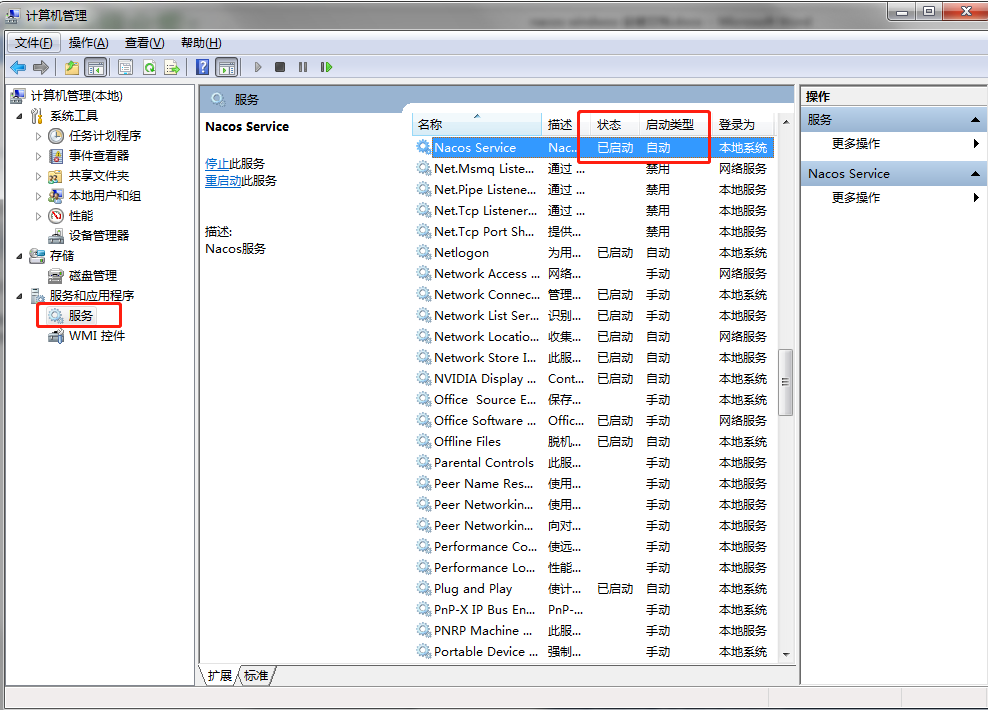This screenshot has height=710, width=988.
Task: Click the Refresh icon in the toolbar
Action: [x=148, y=67]
